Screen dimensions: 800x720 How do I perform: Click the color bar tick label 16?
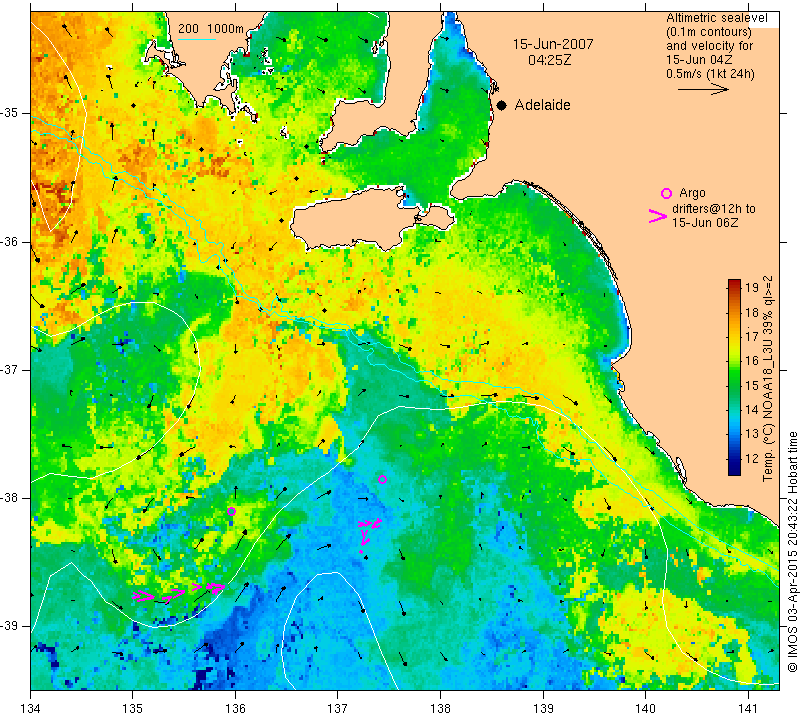pos(752,360)
